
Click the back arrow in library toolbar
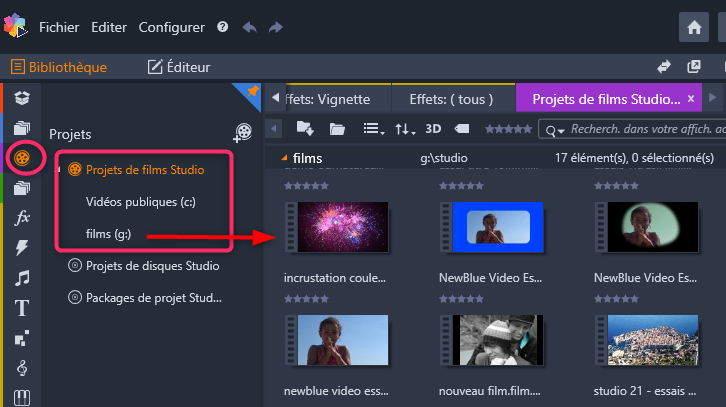274,129
